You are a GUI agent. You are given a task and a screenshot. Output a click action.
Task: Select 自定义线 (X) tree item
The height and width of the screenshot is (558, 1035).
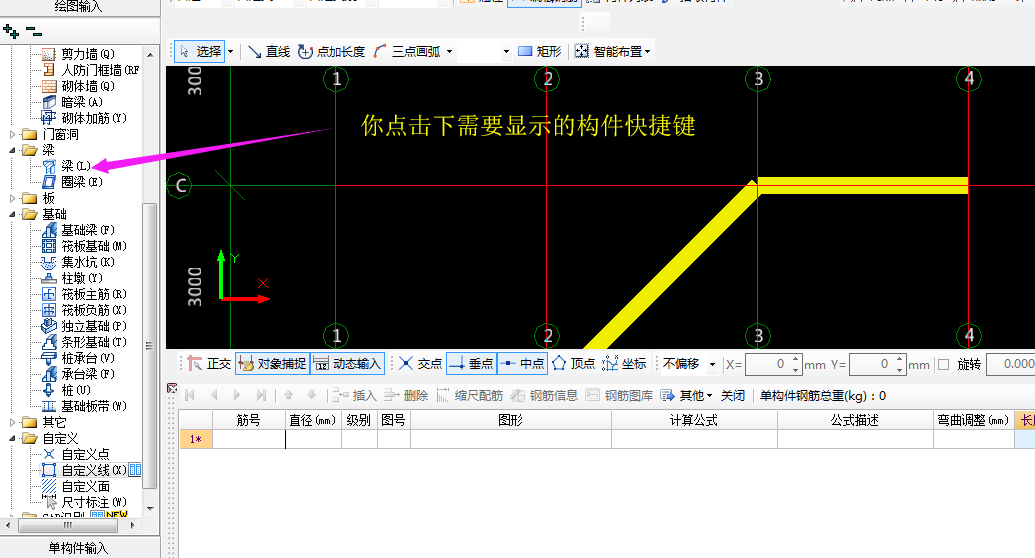93,470
